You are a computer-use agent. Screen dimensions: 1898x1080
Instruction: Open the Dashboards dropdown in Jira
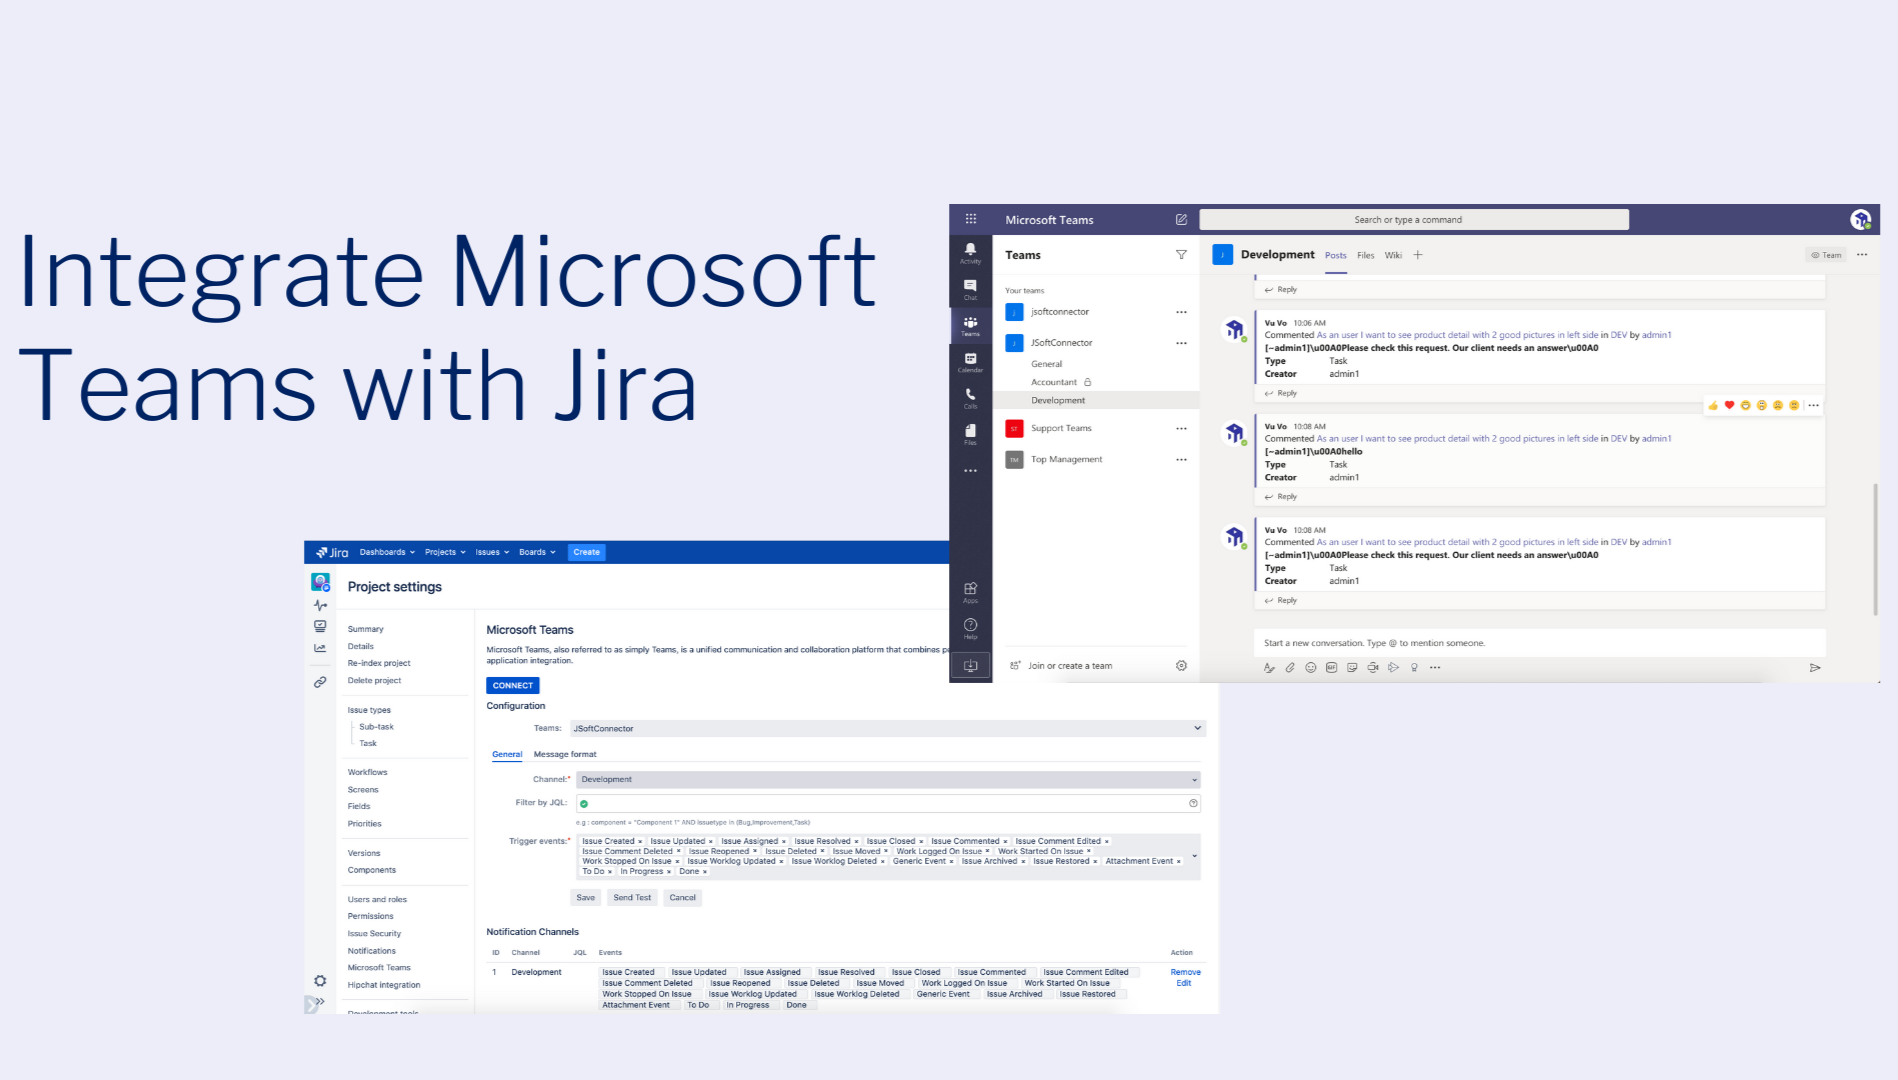(x=387, y=552)
